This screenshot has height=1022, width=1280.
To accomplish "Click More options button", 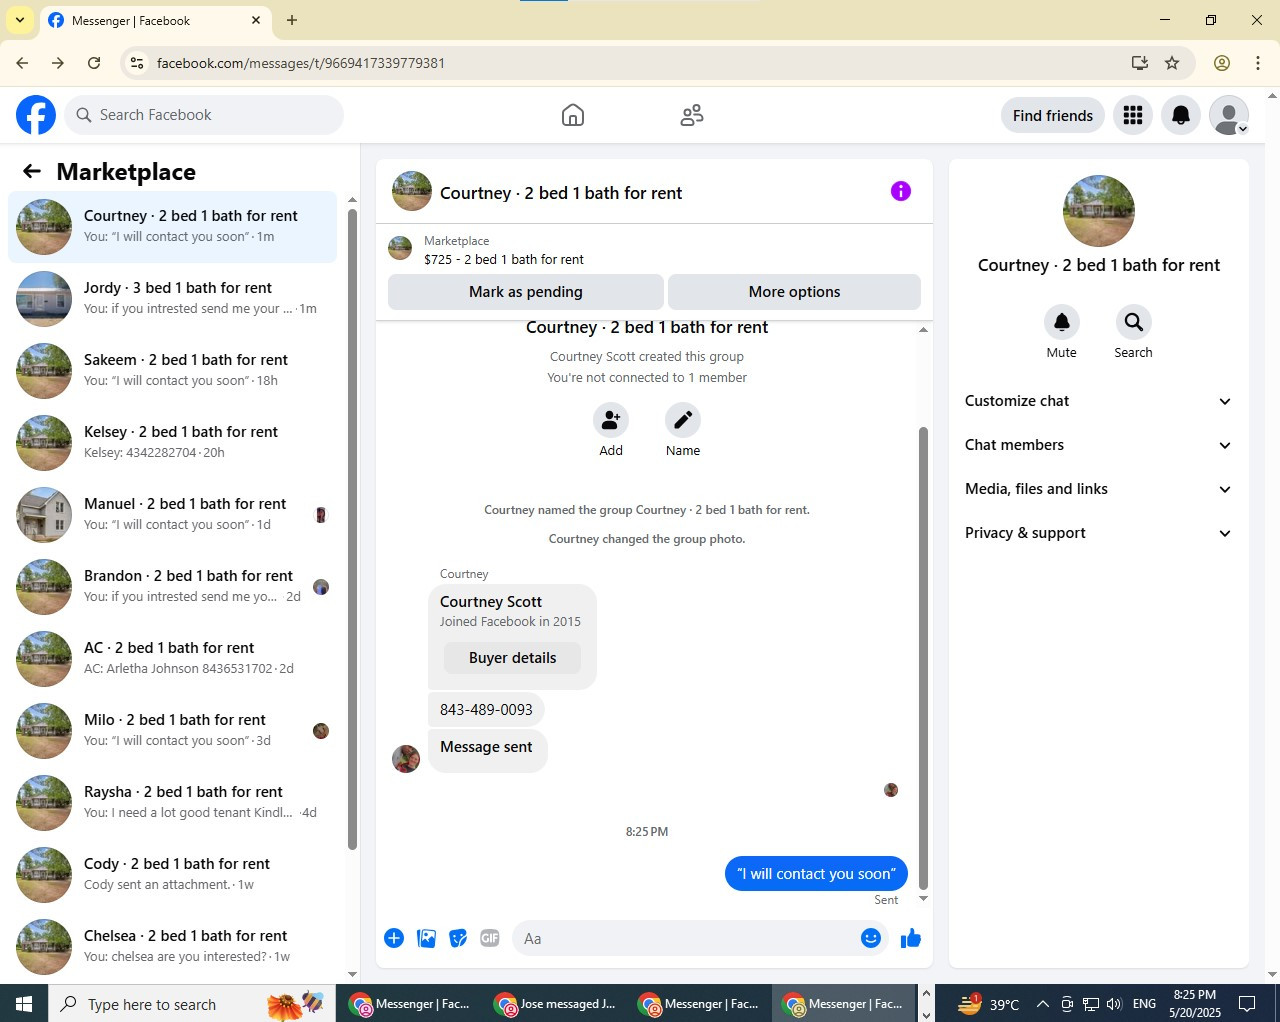I will 794,292.
